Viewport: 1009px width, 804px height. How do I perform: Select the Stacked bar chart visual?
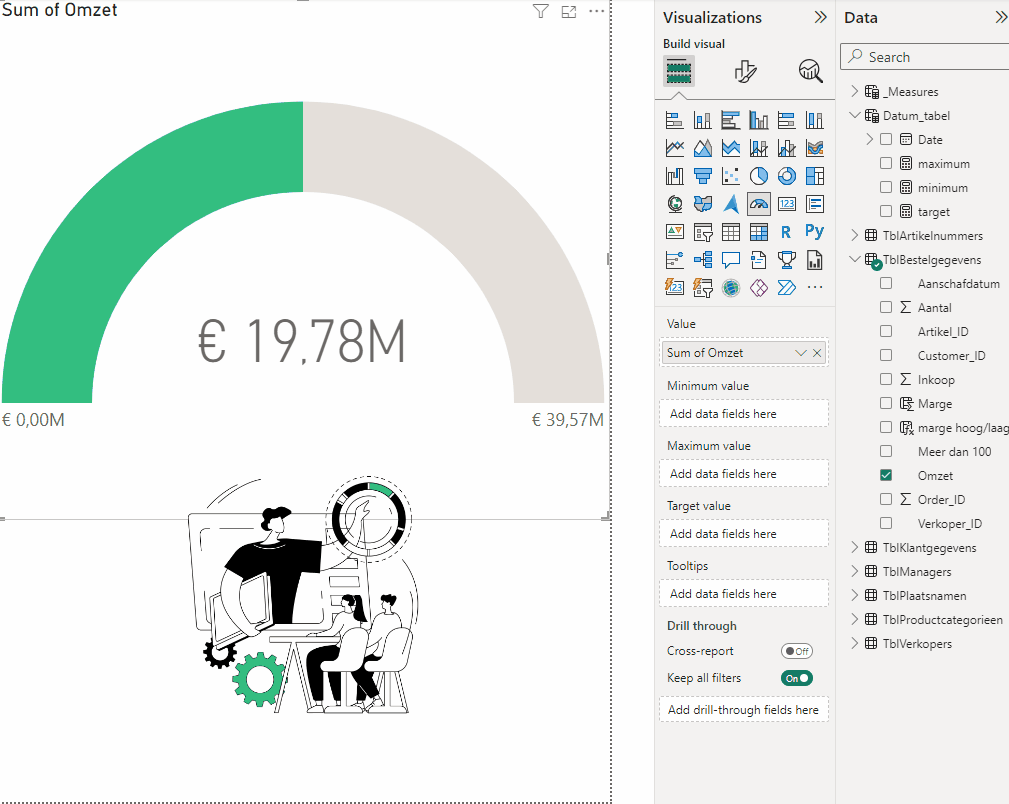[674, 120]
